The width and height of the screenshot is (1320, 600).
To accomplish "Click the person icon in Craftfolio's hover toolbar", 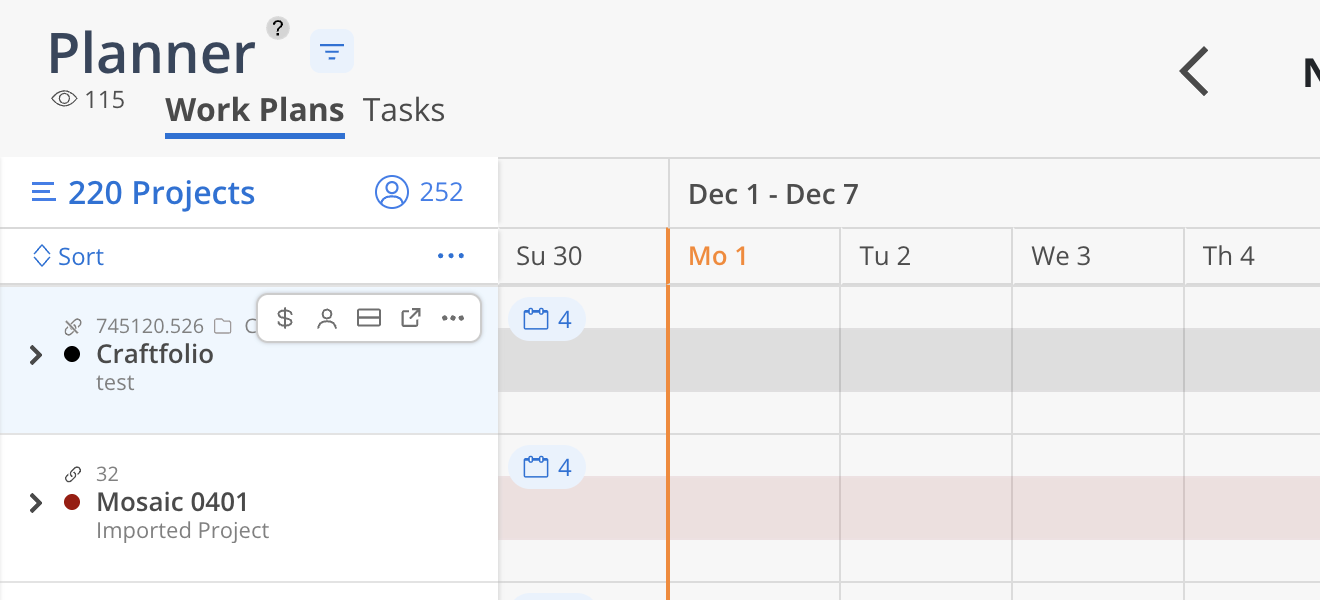I will (x=327, y=318).
